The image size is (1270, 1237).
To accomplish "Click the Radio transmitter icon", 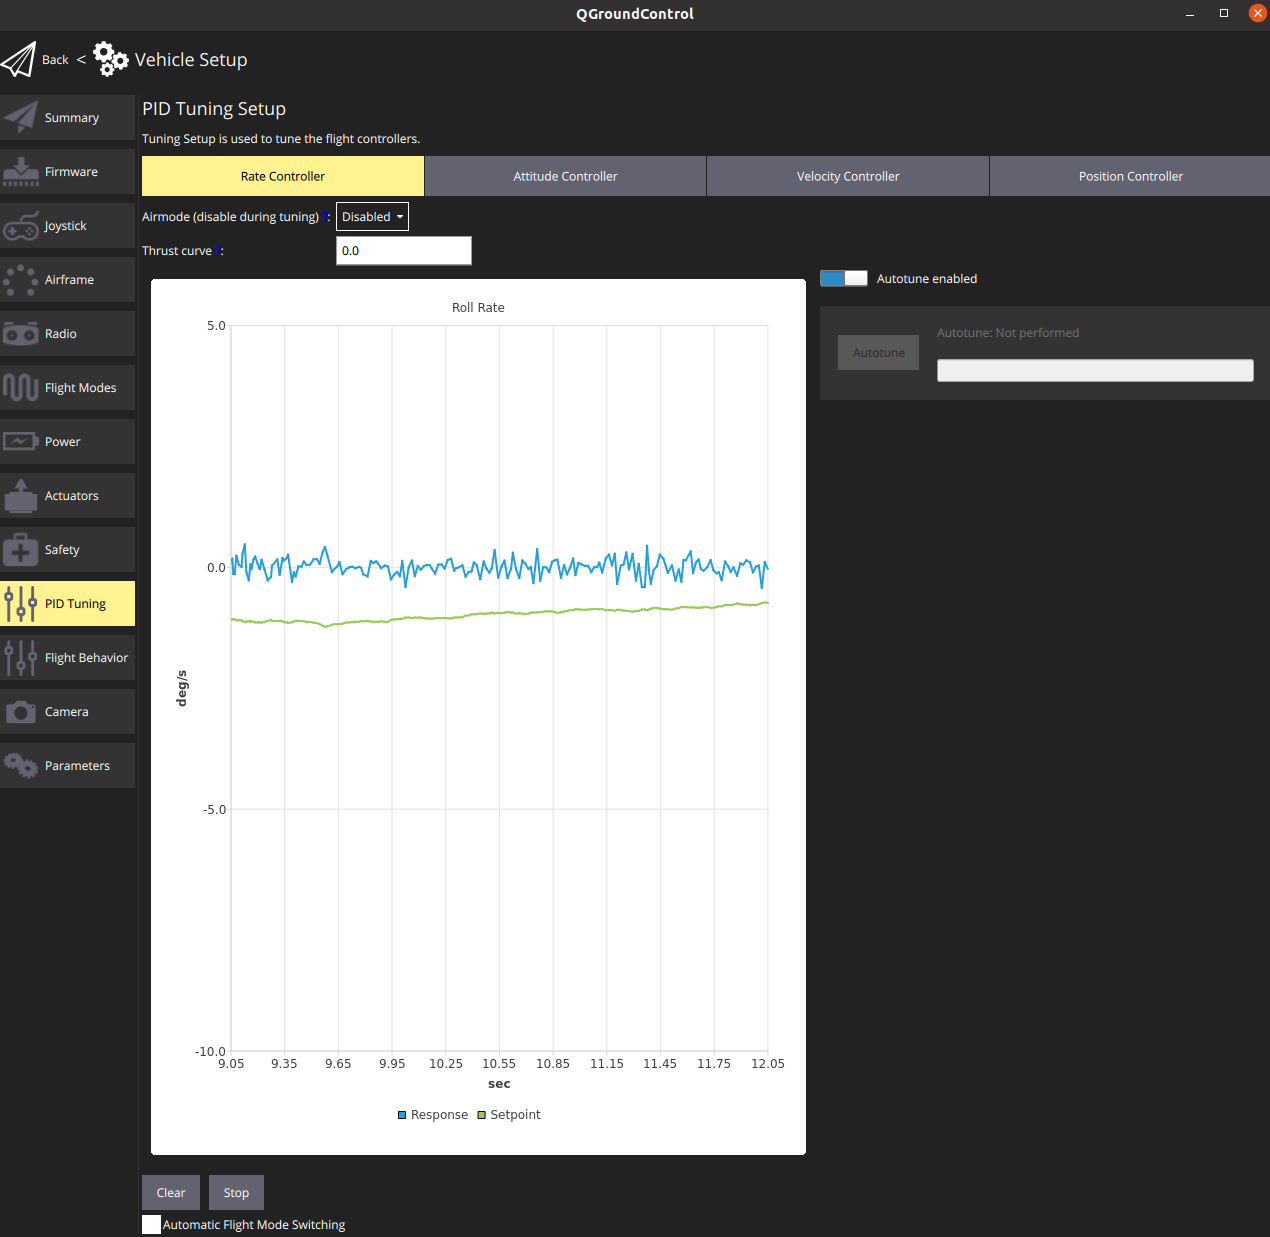I will tap(20, 333).
